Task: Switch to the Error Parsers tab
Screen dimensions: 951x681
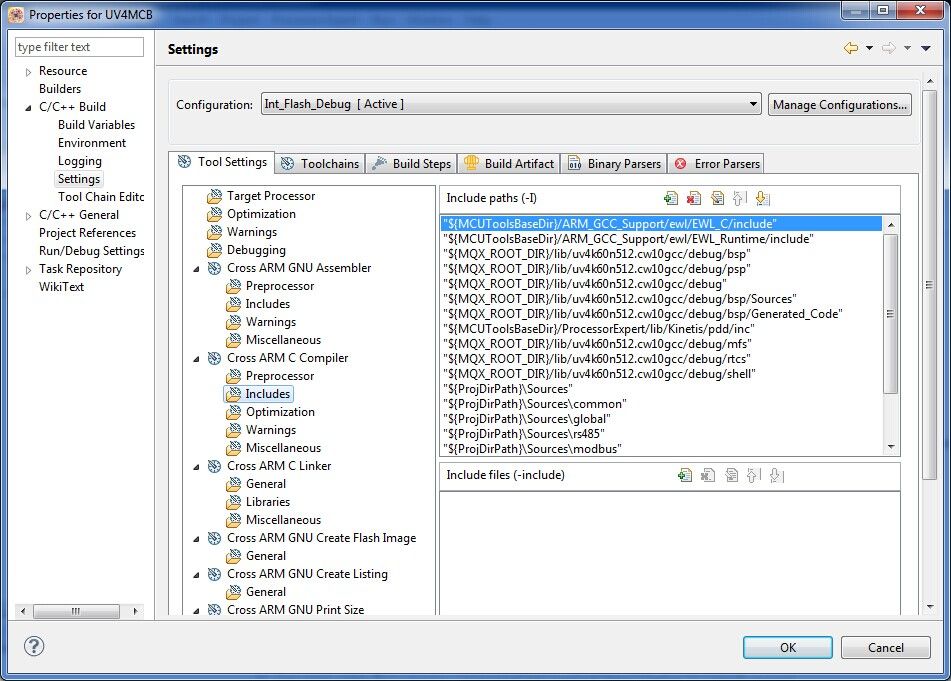Action: click(716, 164)
